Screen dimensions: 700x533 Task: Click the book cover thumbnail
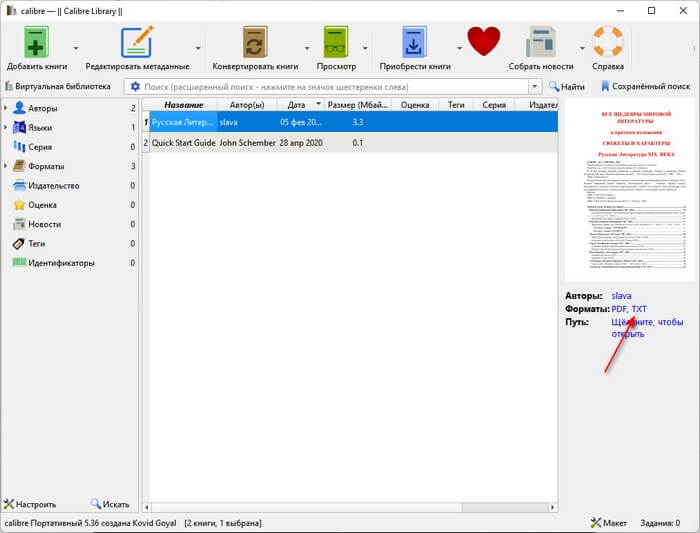click(x=630, y=190)
